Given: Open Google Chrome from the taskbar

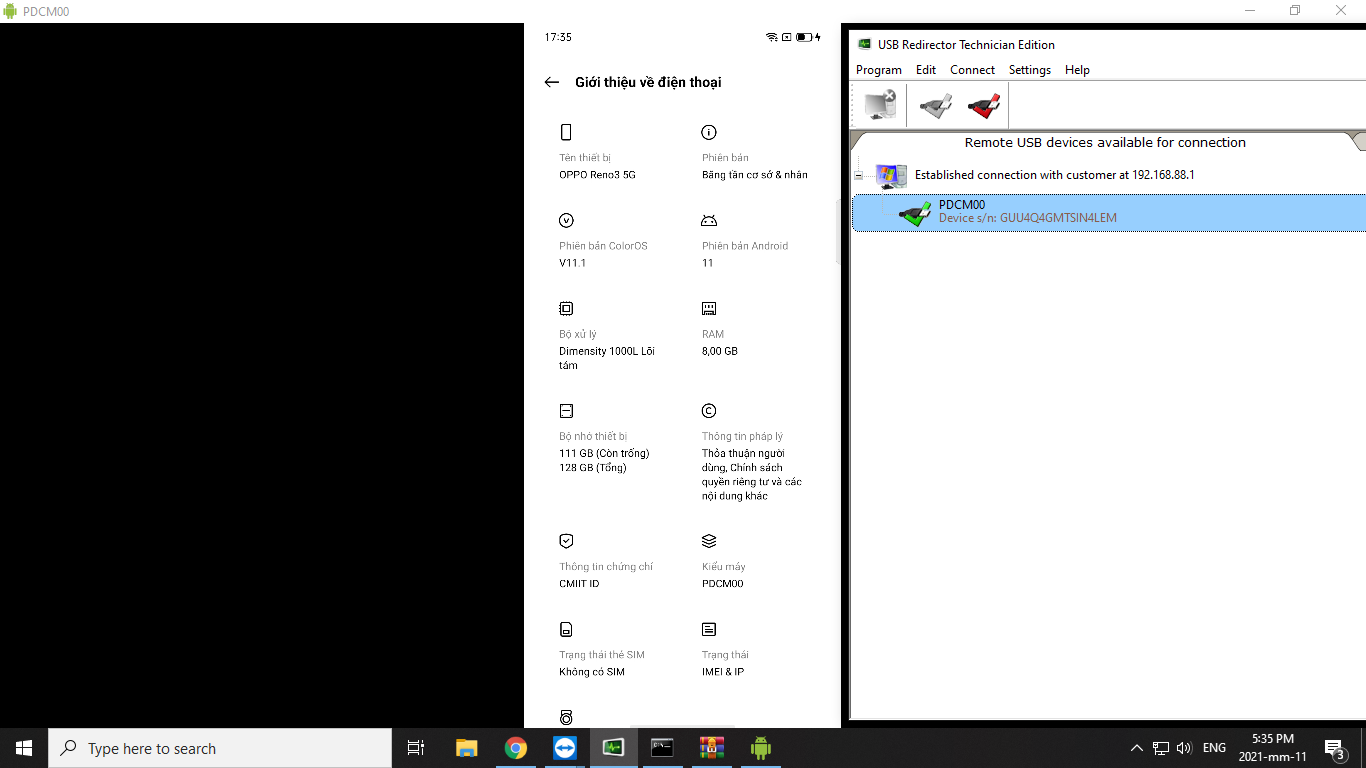Looking at the screenshot, I should [515, 748].
